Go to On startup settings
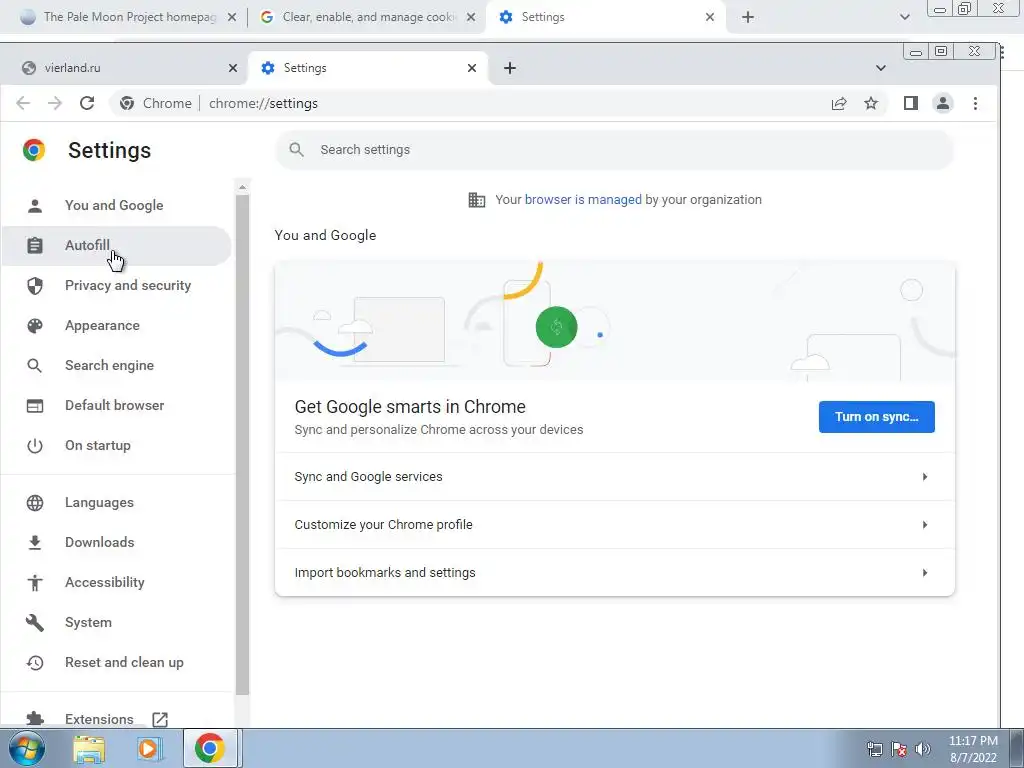This screenshot has width=1024, height=768. [x=116, y=445]
